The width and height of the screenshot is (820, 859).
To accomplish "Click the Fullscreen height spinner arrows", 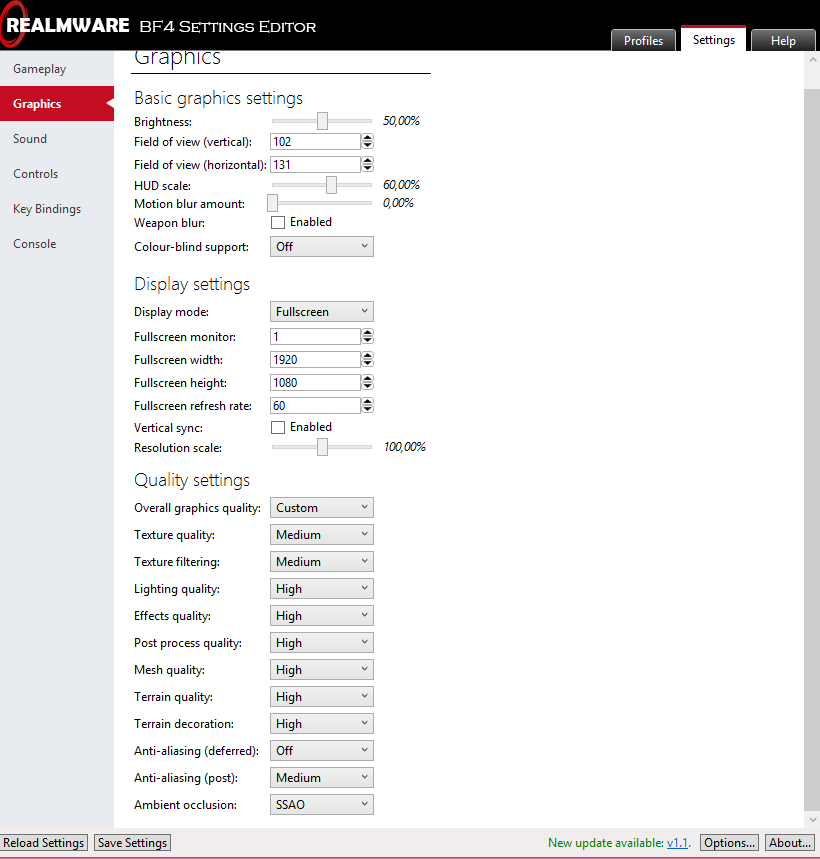I will (x=368, y=382).
